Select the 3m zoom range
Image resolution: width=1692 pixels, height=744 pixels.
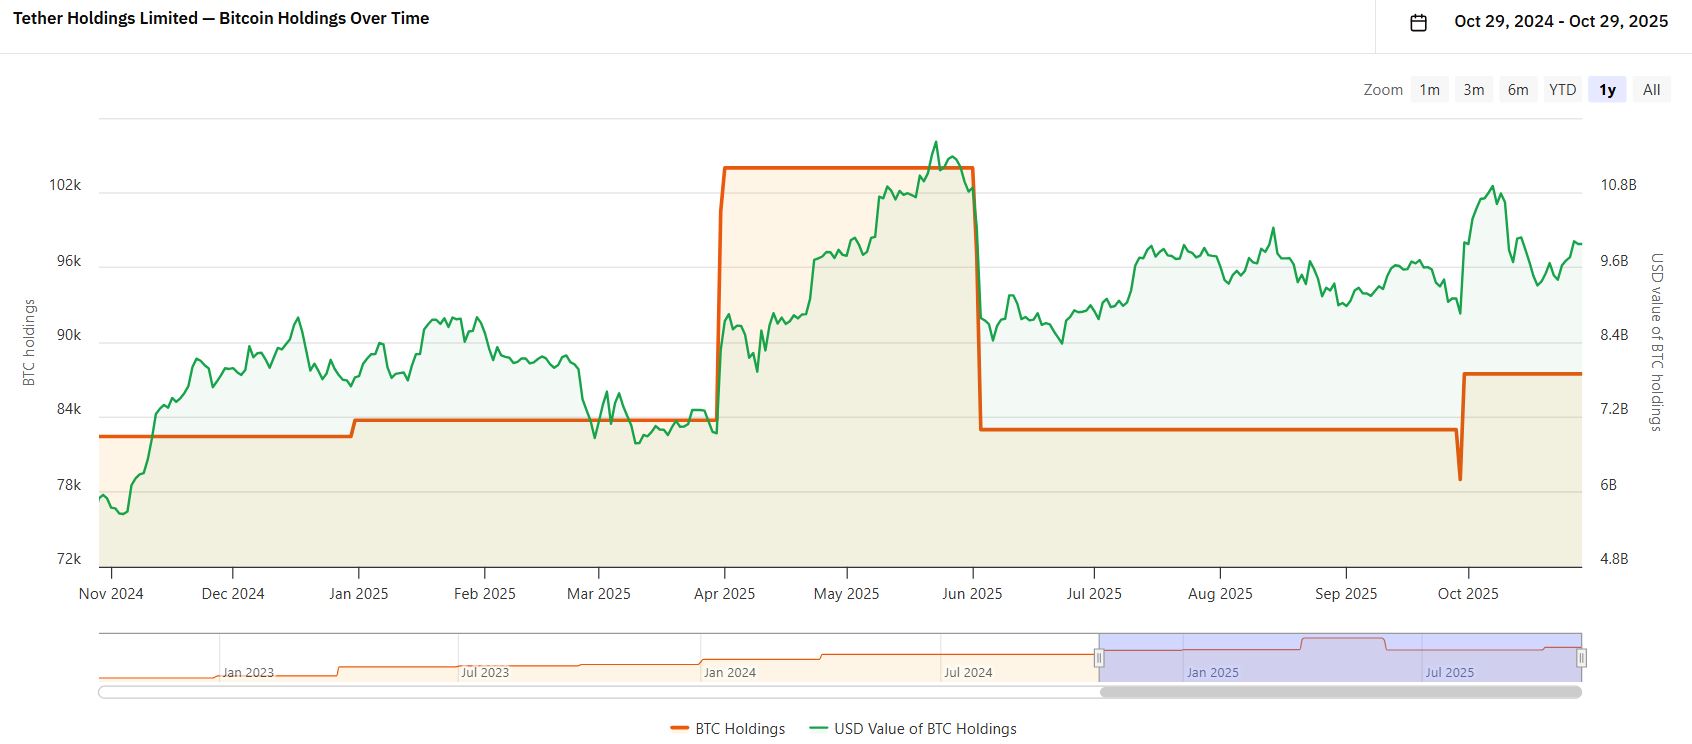point(1474,90)
